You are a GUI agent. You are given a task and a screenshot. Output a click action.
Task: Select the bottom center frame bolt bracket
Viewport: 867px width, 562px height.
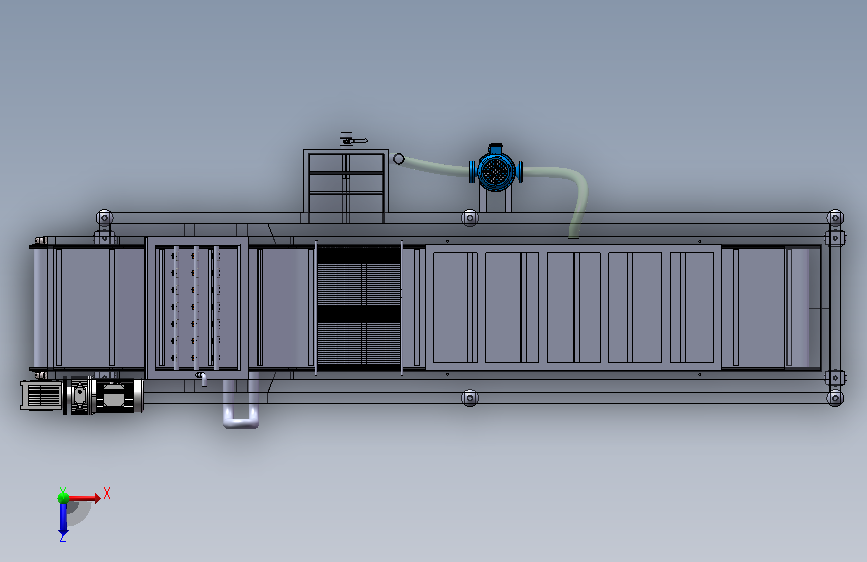click(x=469, y=397)
